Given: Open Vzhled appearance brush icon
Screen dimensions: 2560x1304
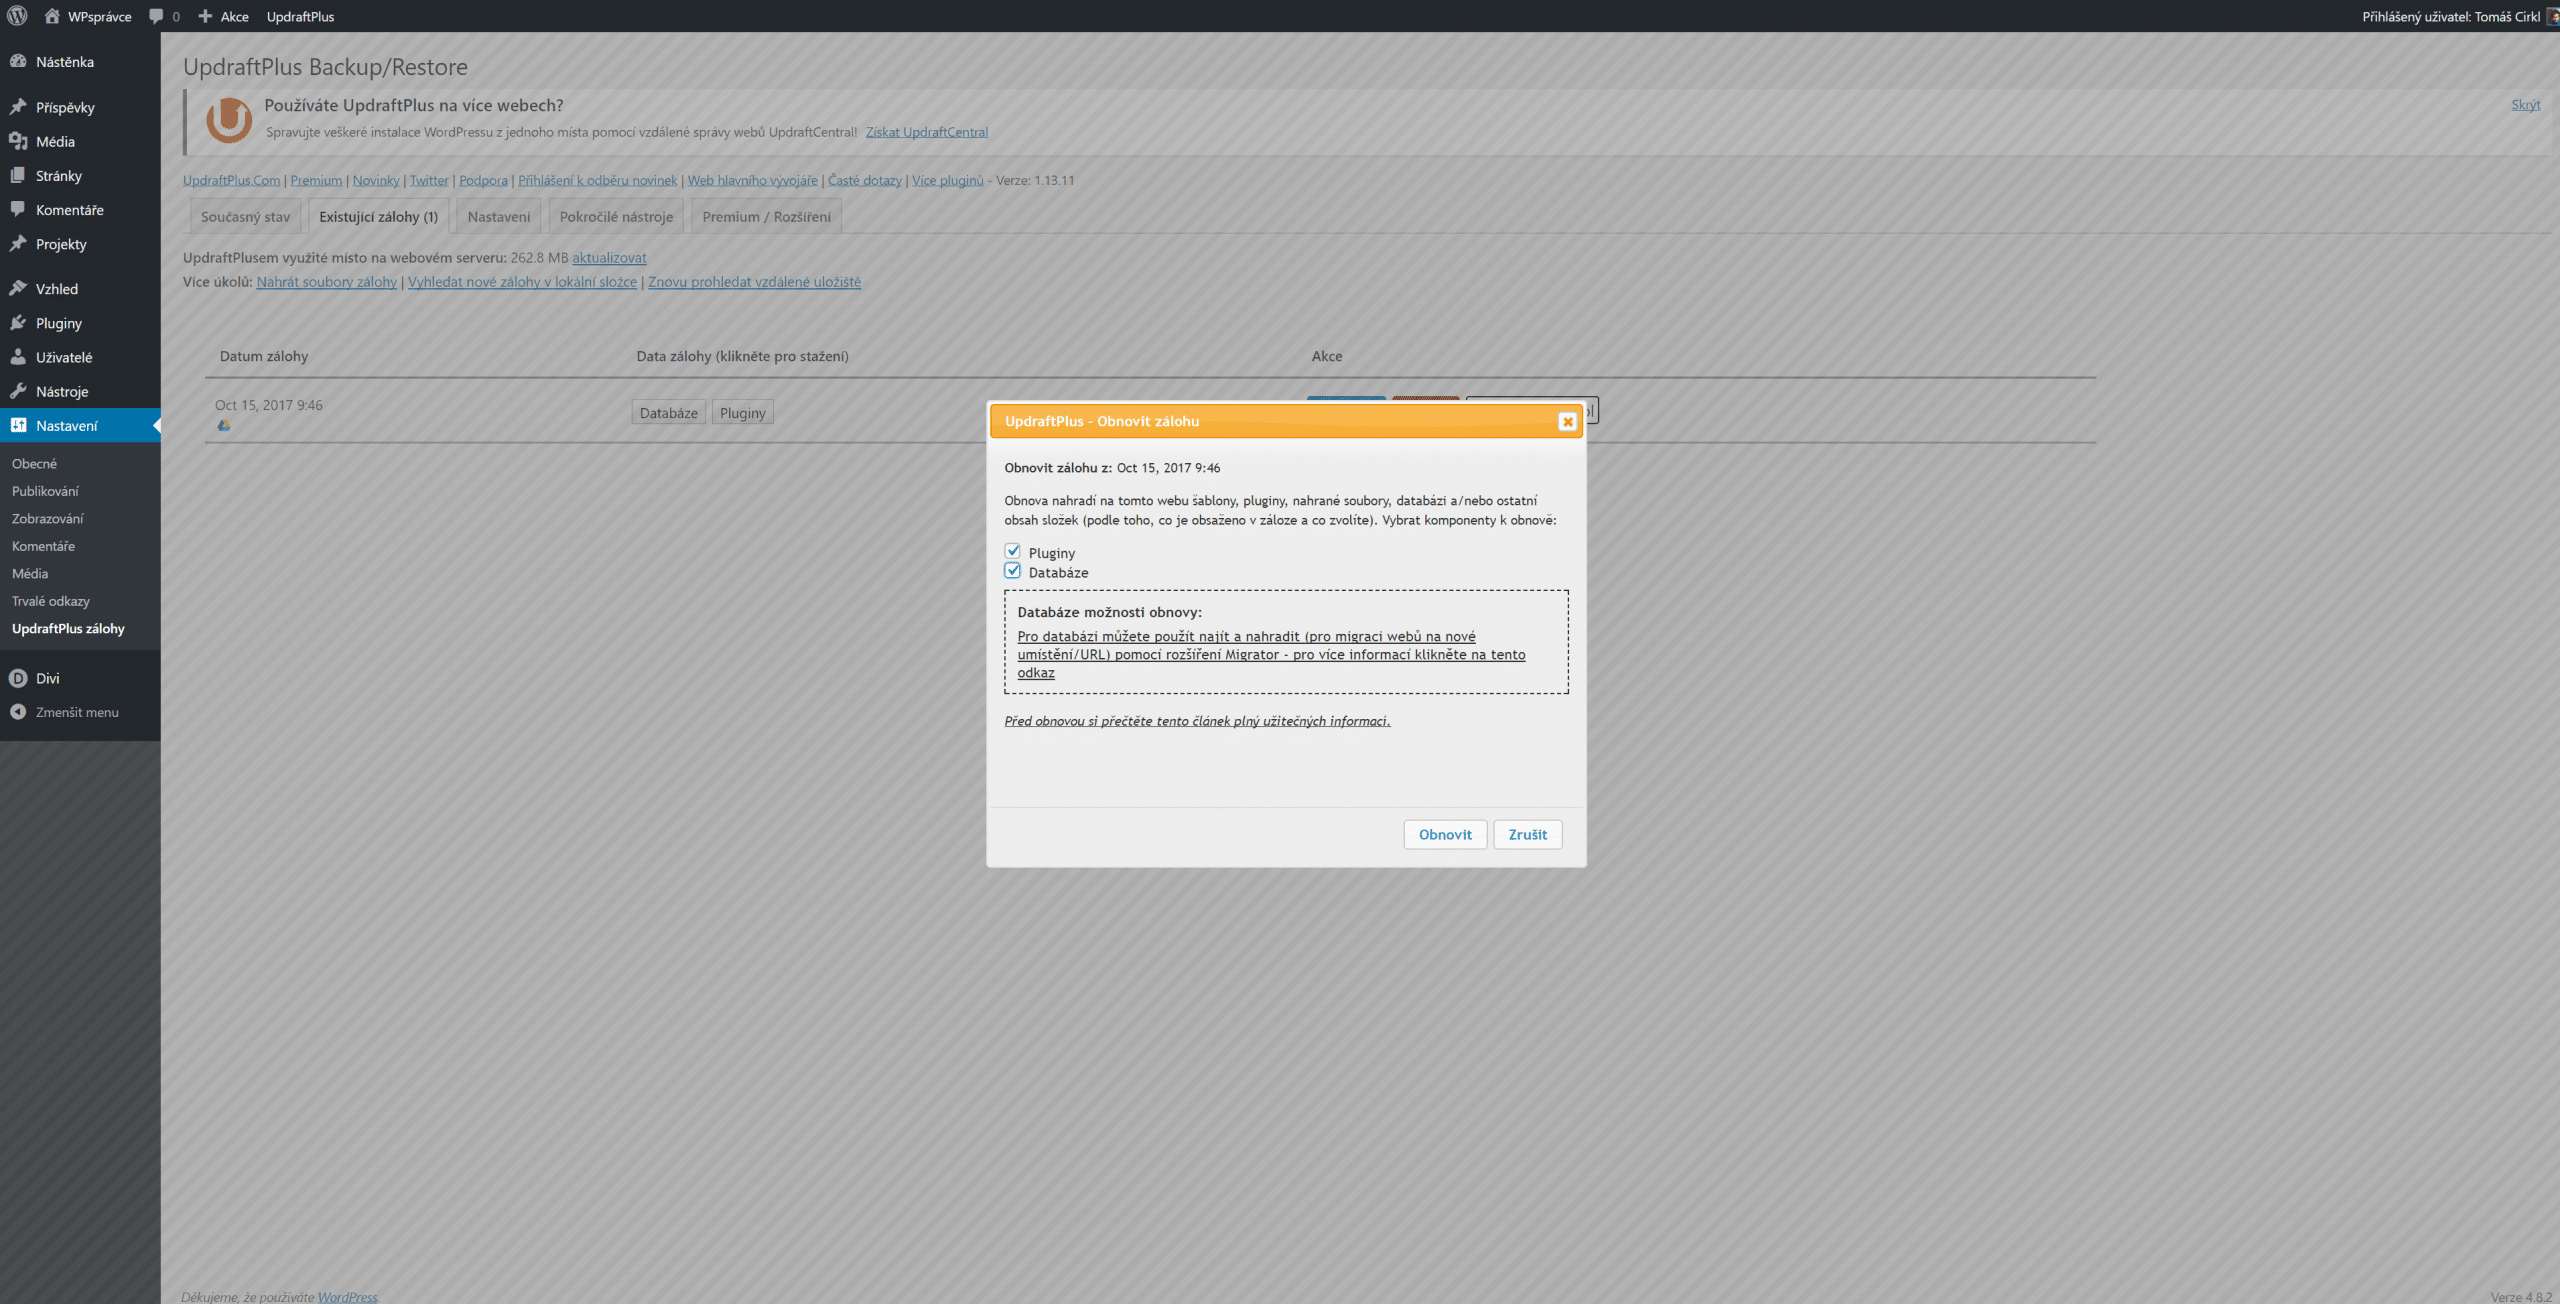Looking at the screenshot, I should 18,288.
